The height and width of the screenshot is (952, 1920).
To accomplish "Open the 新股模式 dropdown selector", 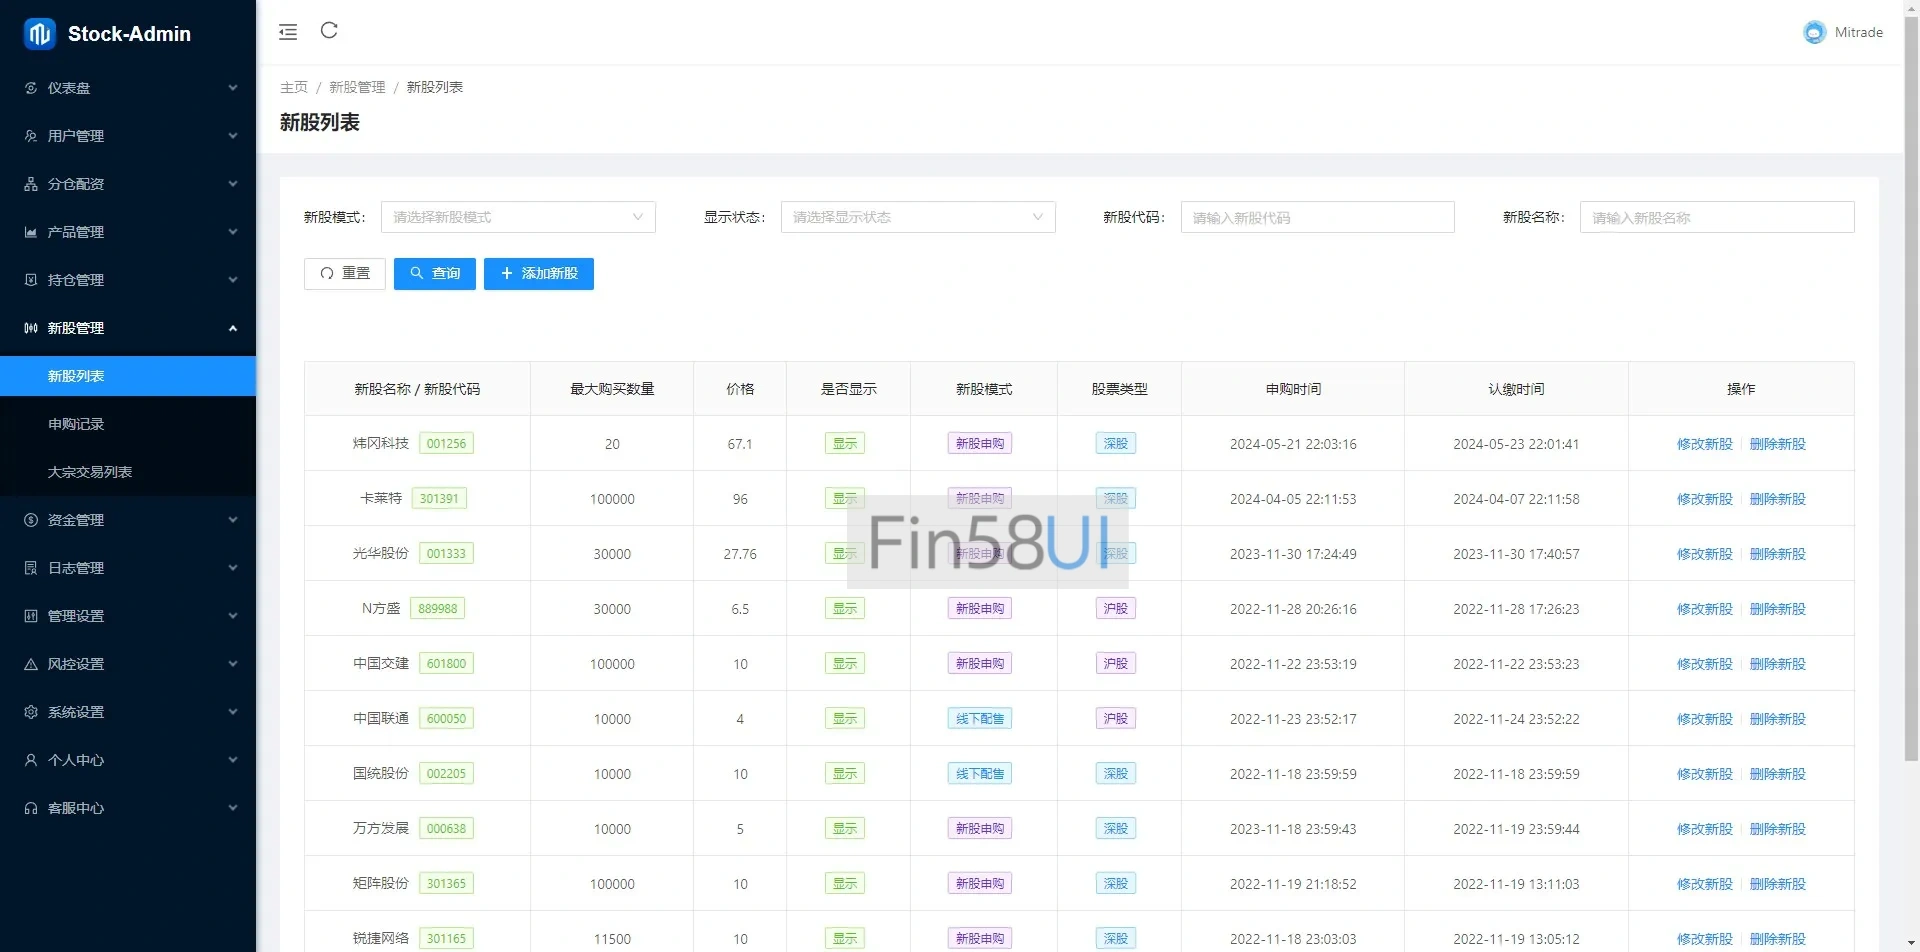I will point(518,217).
